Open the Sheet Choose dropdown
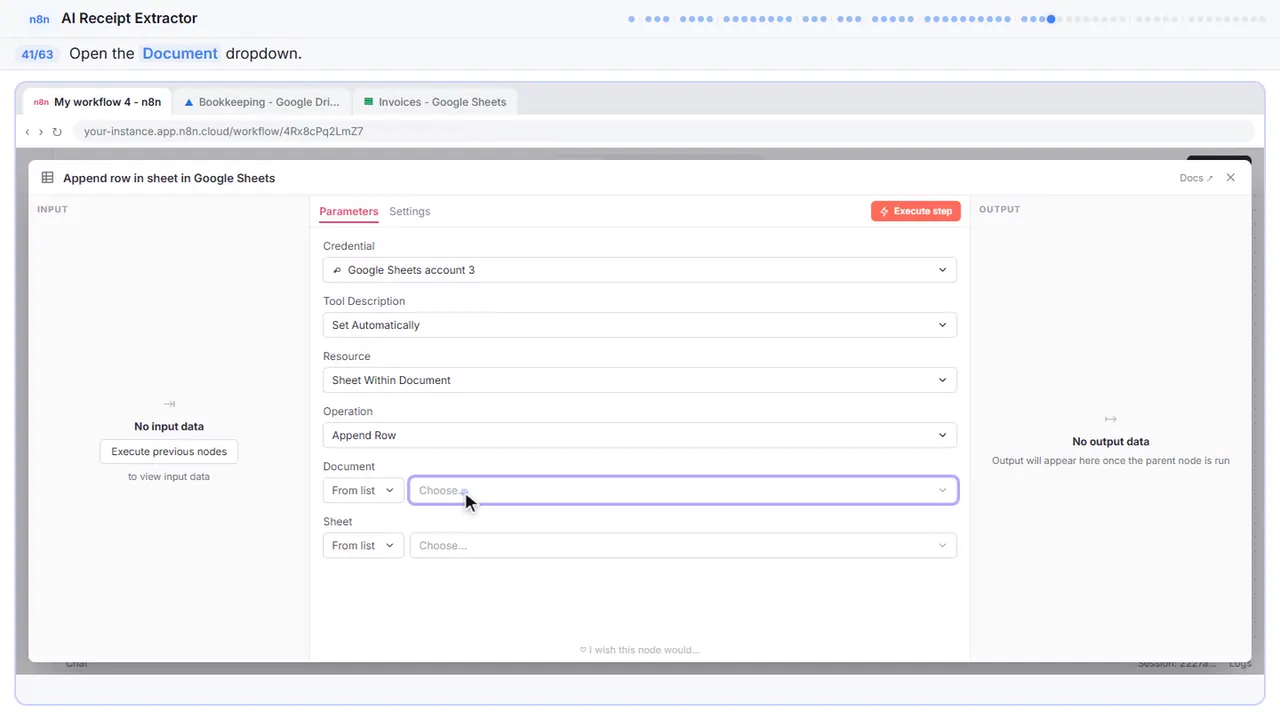Screen dimensions: 1280x720 [x=683, y=545]
